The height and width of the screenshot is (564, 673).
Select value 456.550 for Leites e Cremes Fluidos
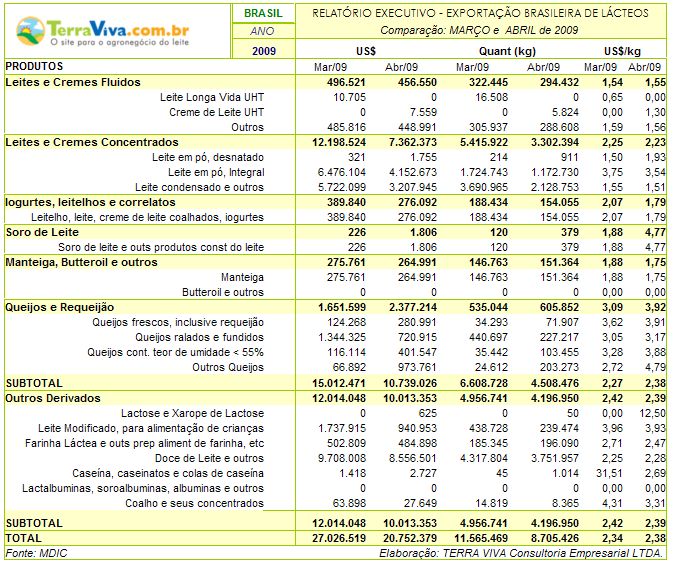[417, 82]
